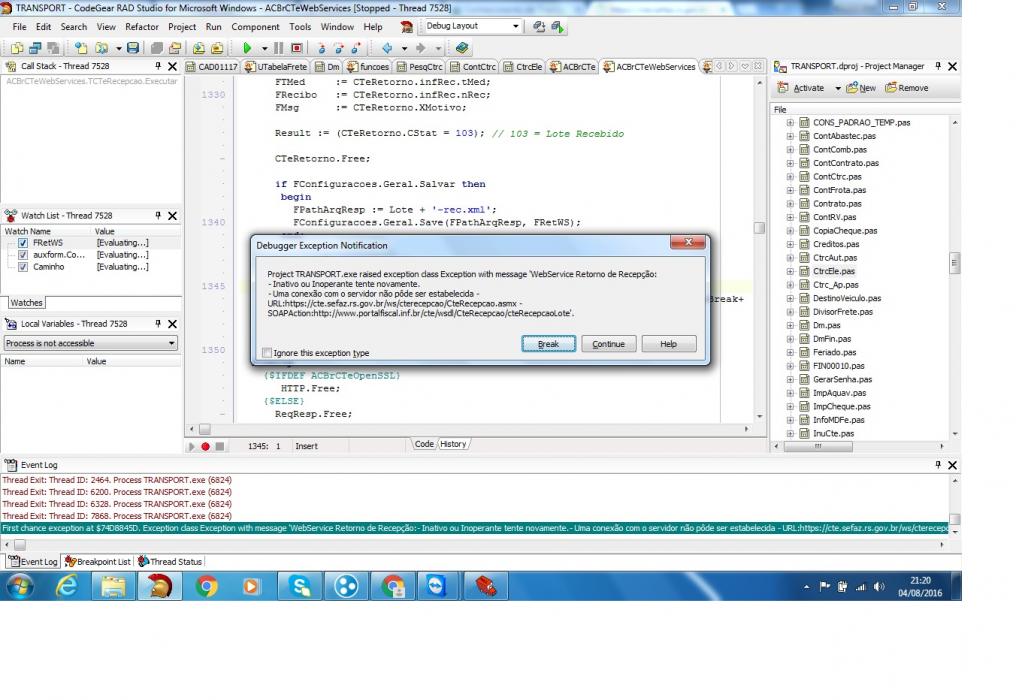This screenshot has height=700, width=1016.
Task: Switch to the Breakpoint List tab
Action: pyautogui.click(x=98, y=562)
